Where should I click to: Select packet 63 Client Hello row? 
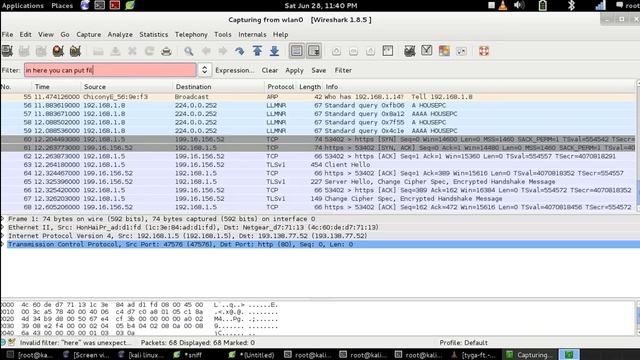pos(318,164)
